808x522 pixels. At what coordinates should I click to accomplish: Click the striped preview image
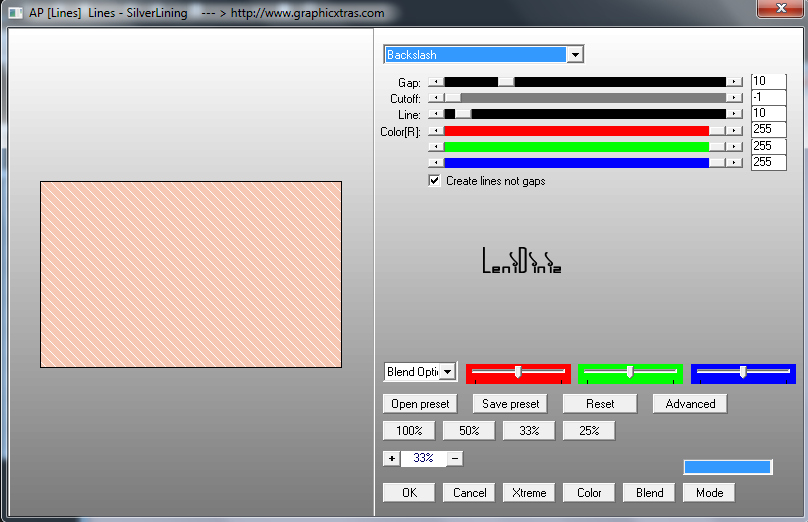(x=191, y=274)
